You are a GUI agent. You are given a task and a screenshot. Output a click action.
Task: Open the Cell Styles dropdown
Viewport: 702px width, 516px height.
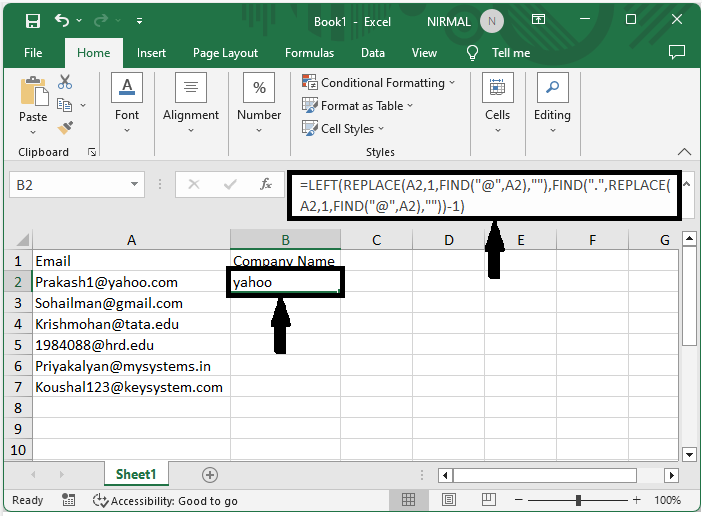(343, 129)
